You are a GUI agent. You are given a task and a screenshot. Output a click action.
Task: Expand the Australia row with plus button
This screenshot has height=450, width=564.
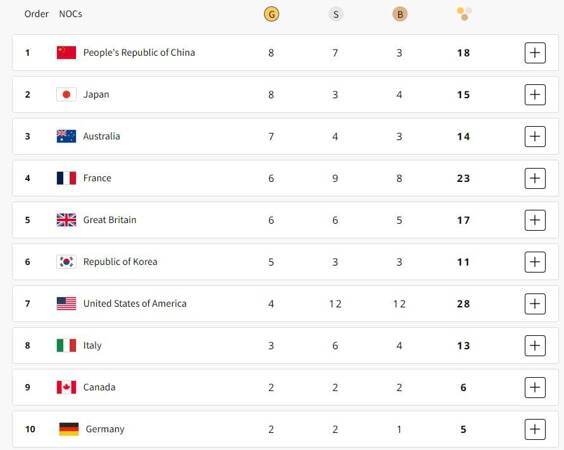click(x=535, y=136)
